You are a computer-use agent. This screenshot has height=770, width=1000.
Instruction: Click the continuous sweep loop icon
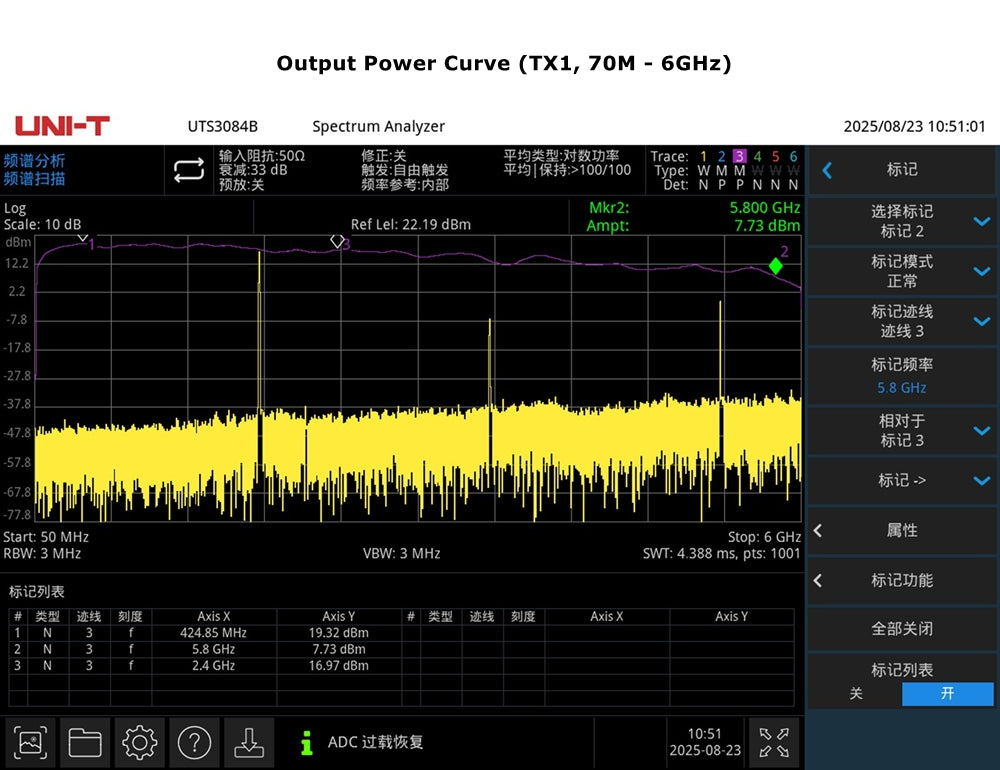[x=188, y=170]
